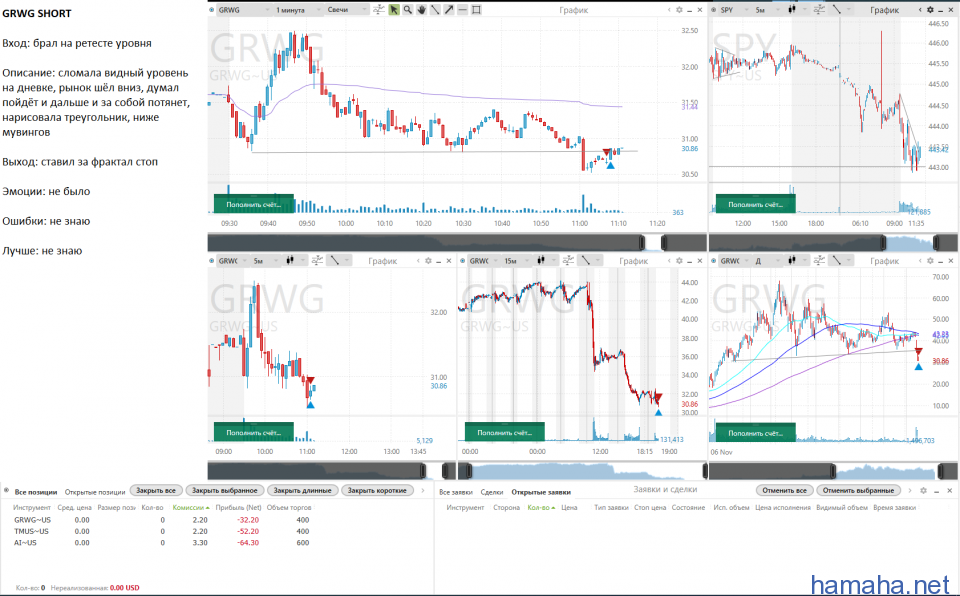Select the horizontal line tool
The height and width of the screenshot is (596, 960).
coord(462,10)
